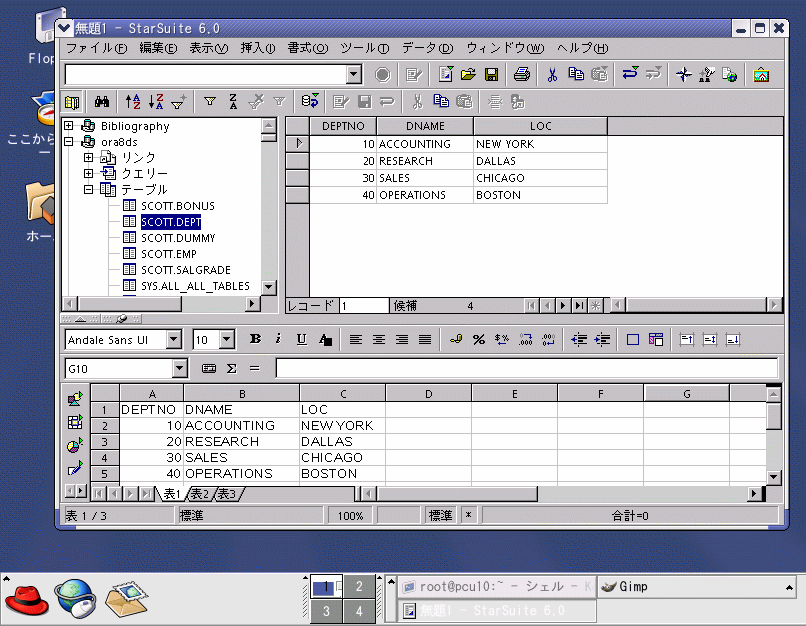
Task: Open the ファイル menu
Action: (96, 48)
